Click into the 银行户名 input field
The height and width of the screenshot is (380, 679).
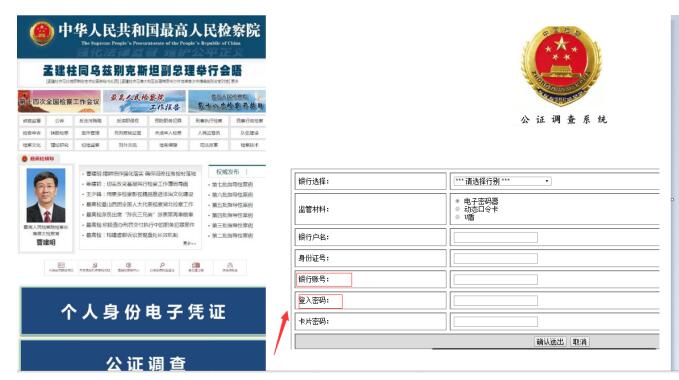[495, 237]
